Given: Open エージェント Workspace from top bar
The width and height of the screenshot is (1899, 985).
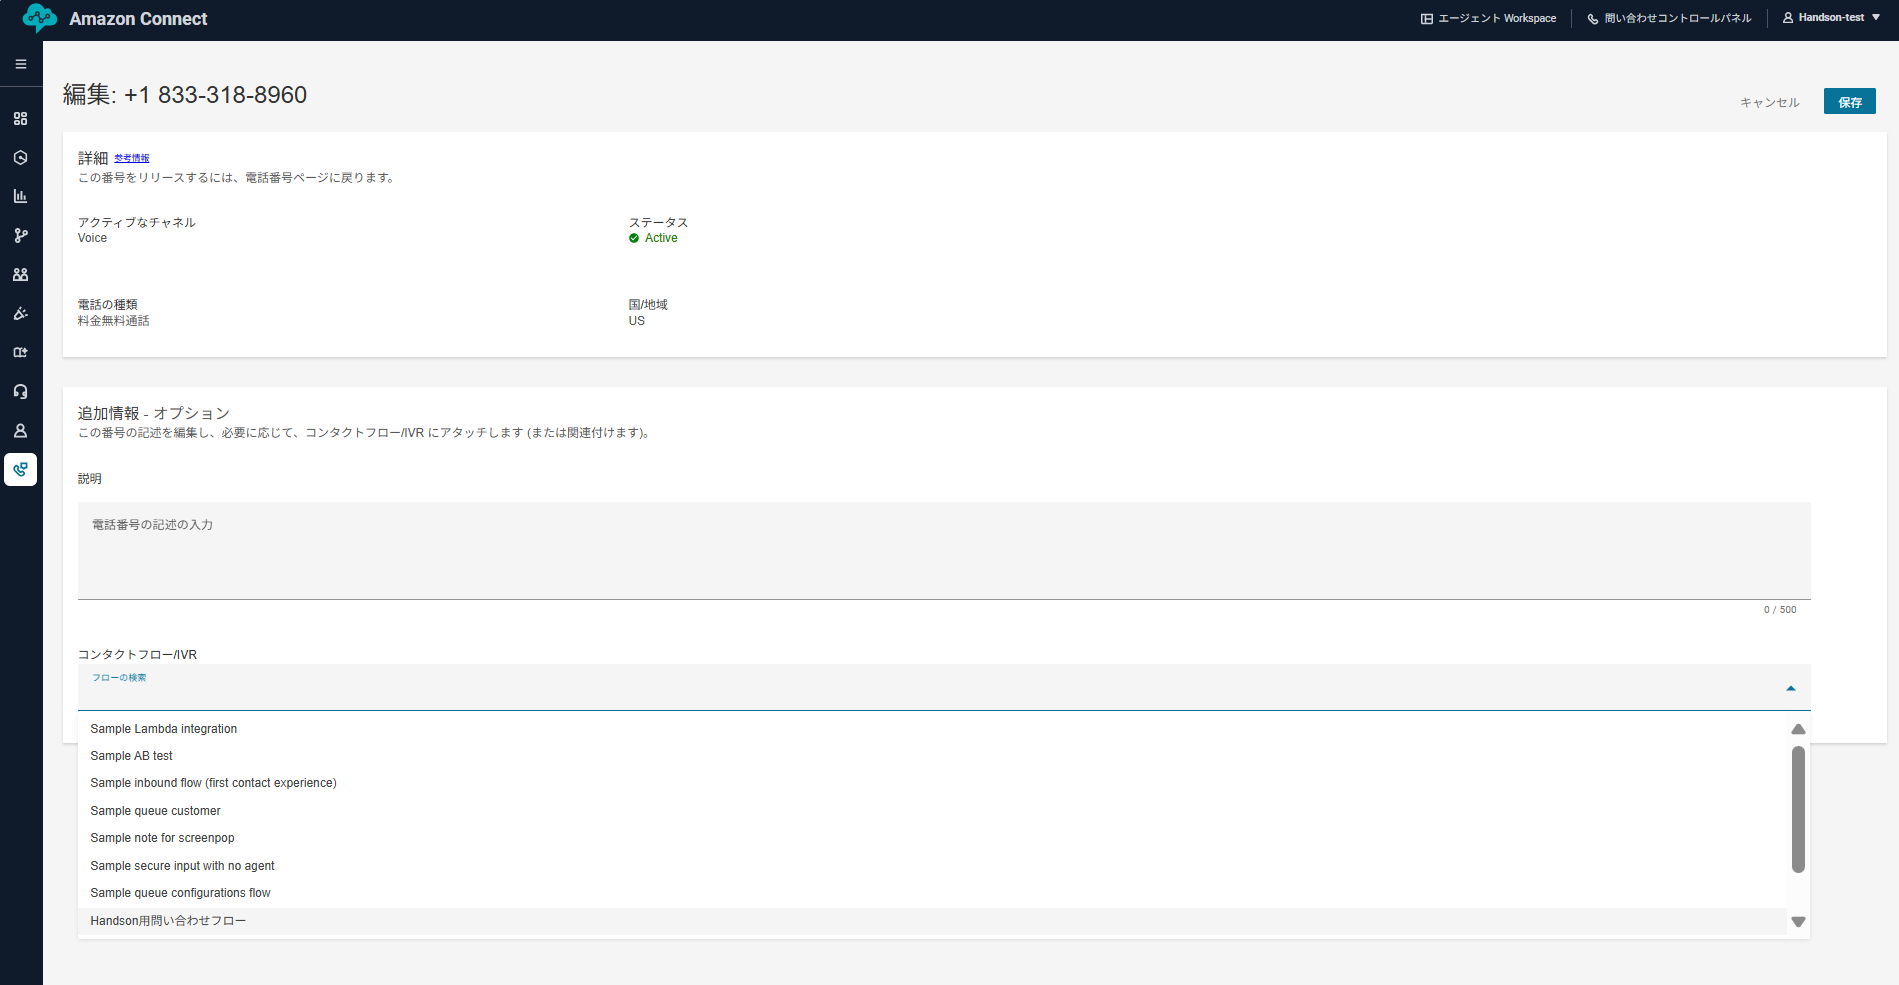Looking at the screenshot, I should tap(1488, 18).
